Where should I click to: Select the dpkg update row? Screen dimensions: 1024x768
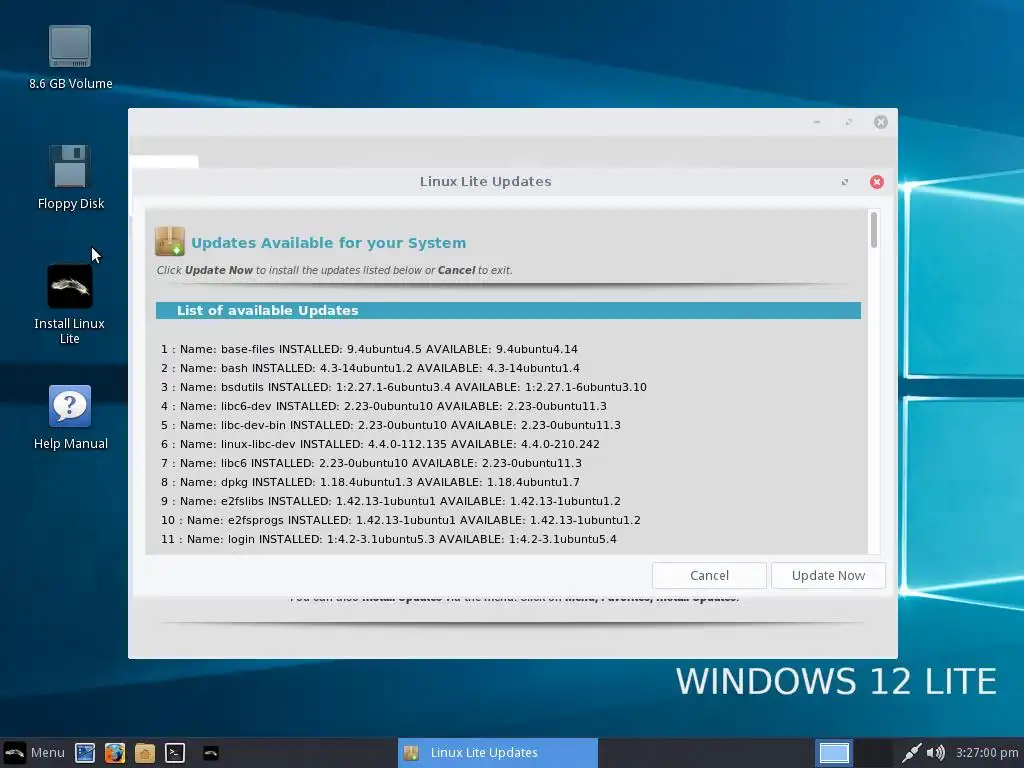point(370,481)
